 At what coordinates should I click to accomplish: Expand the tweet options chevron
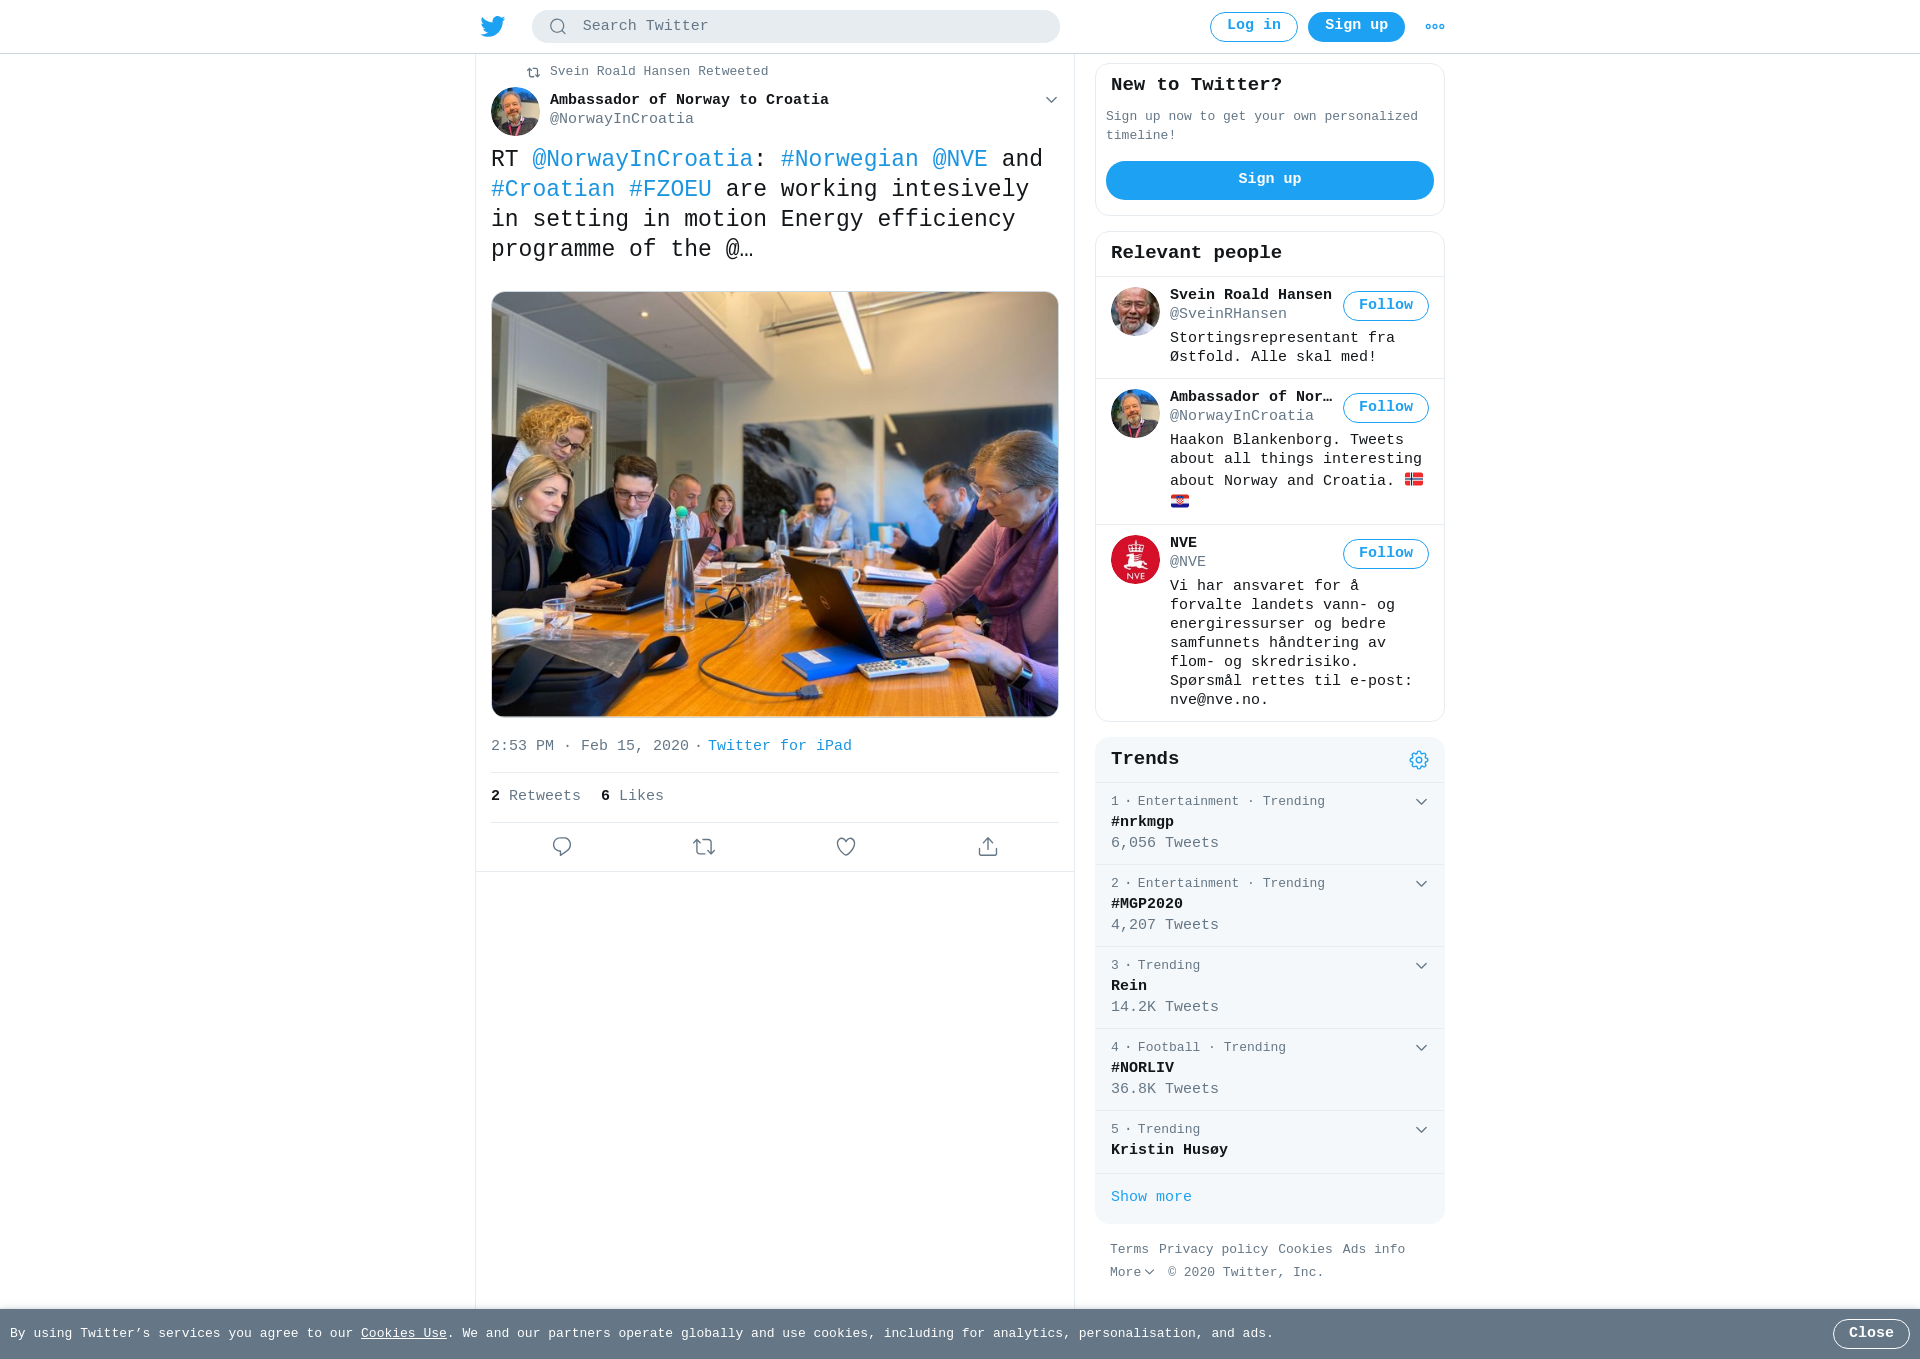pos(1051,100)
